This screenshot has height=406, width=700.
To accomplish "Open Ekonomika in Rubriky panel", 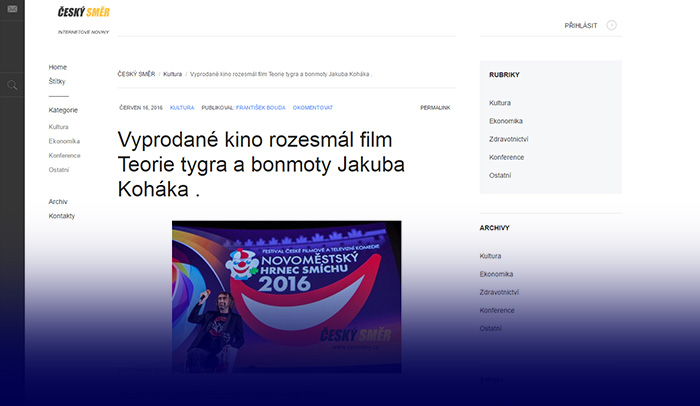I will (x=506, y=121).
